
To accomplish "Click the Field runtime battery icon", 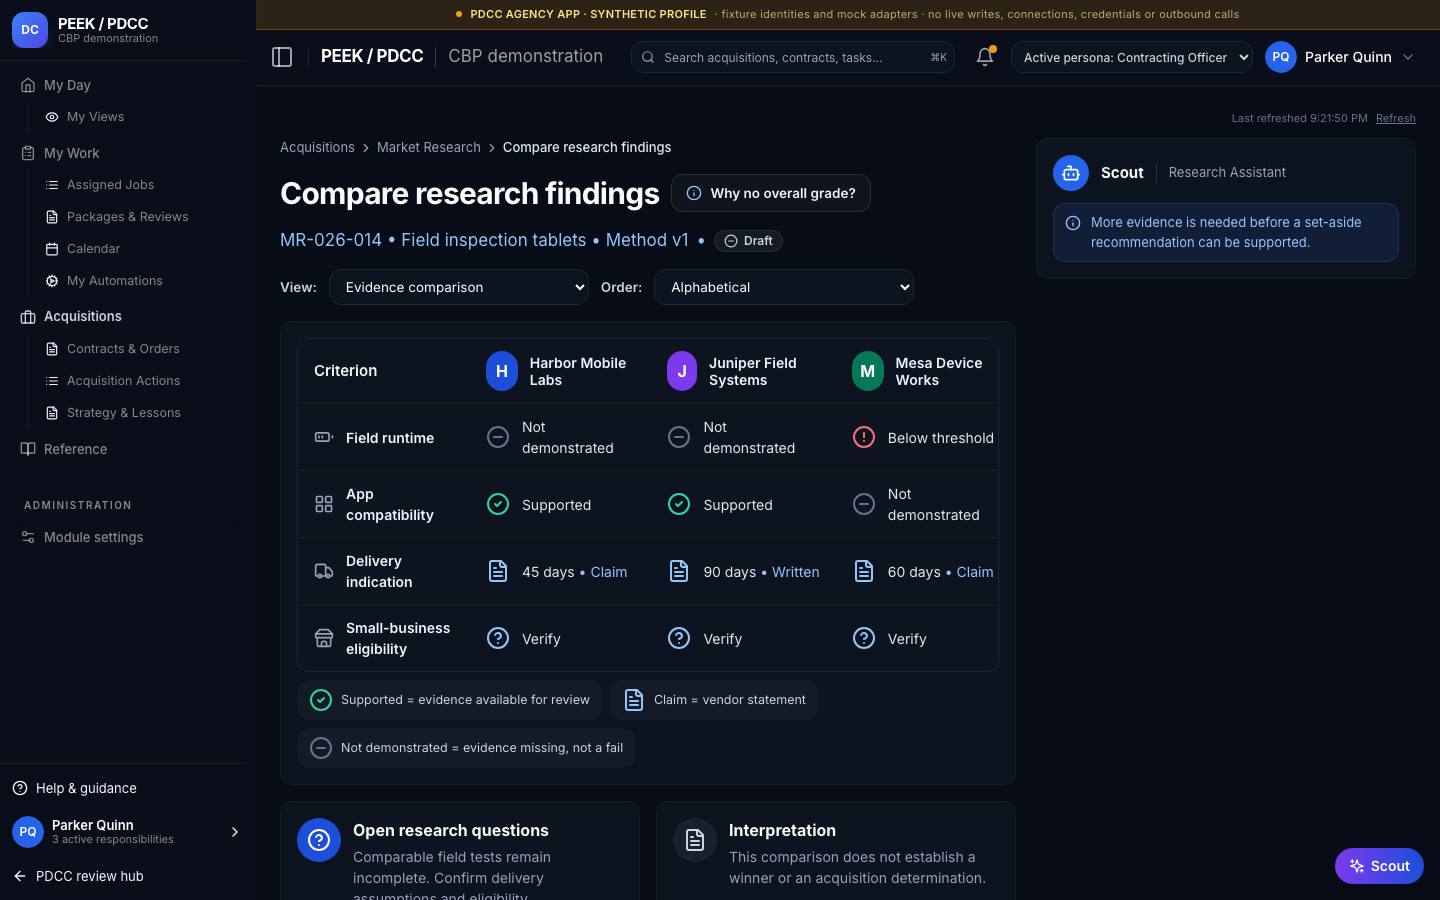I will click(x=324, y=438).
